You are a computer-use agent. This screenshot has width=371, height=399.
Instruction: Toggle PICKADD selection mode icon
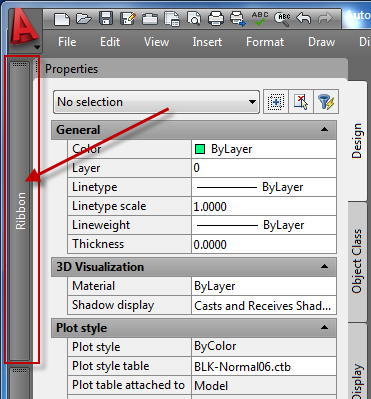click(276, 101)
